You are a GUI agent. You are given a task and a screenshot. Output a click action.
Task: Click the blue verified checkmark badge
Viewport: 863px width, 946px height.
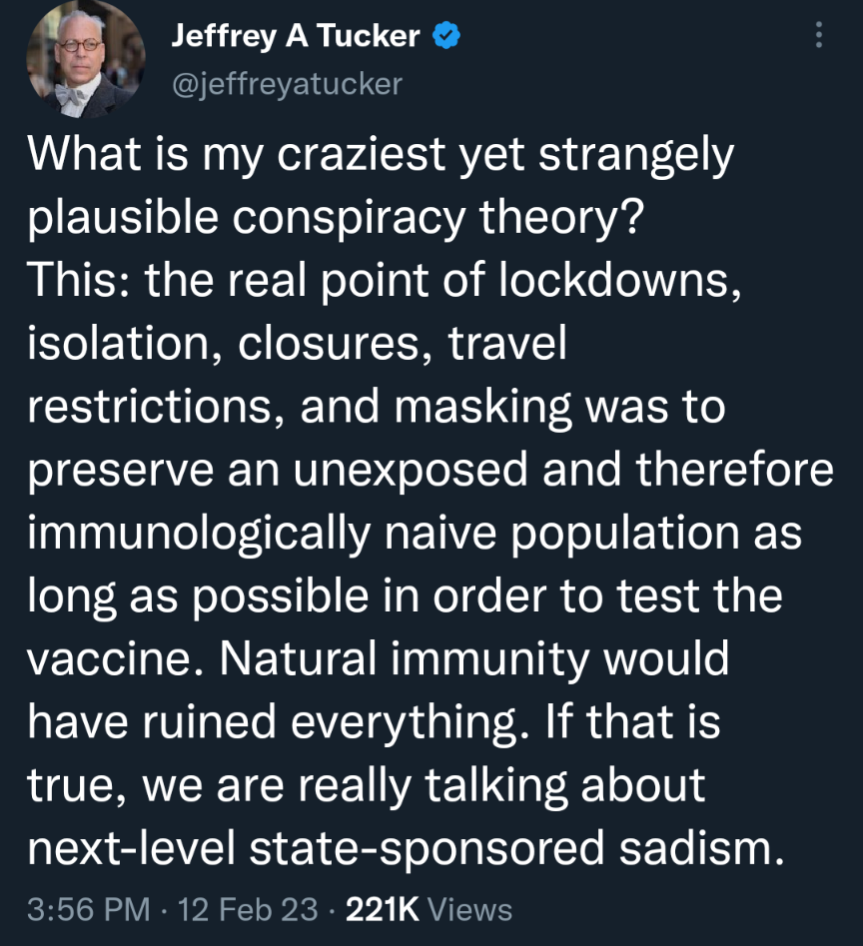point(446,37)
